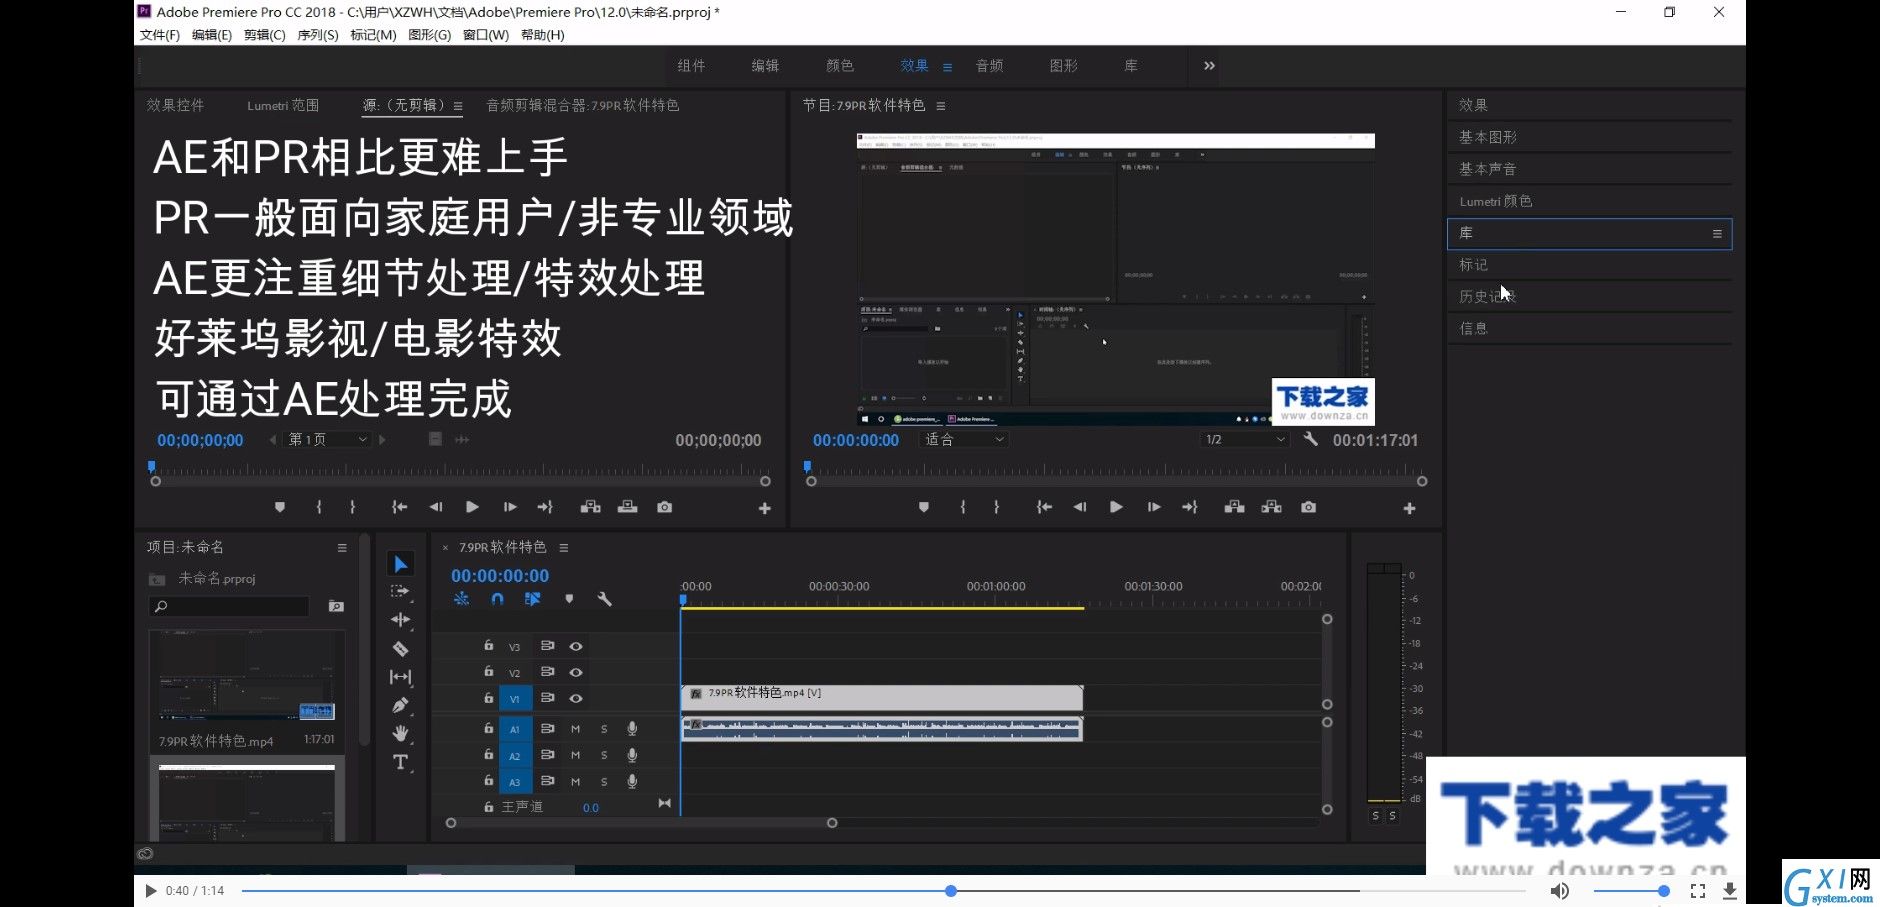This screenshot has width=1880, height=907.
Task: Select the Razor tool
Action: click(x=400, y=648)
